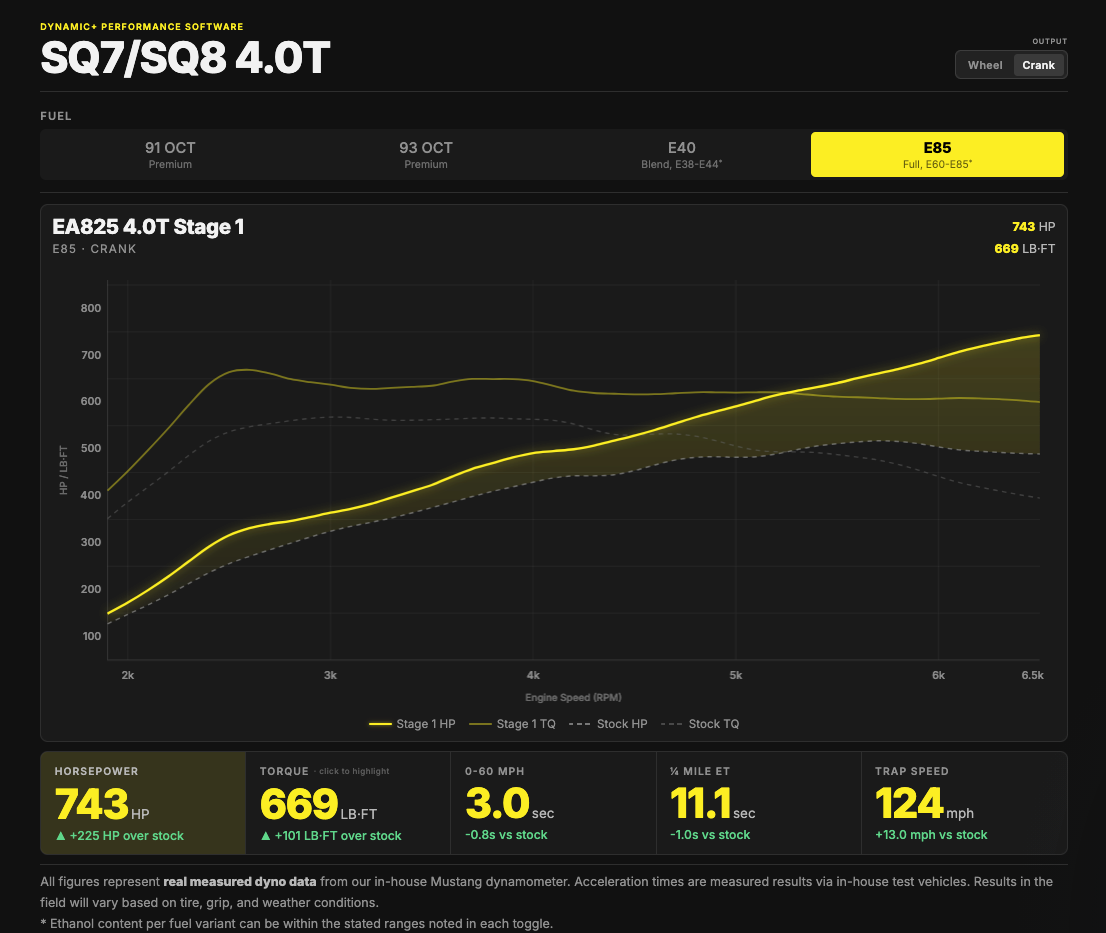Click the Ethanol content footnote
Screen dimensions: 1106x933
coord(296,924)
